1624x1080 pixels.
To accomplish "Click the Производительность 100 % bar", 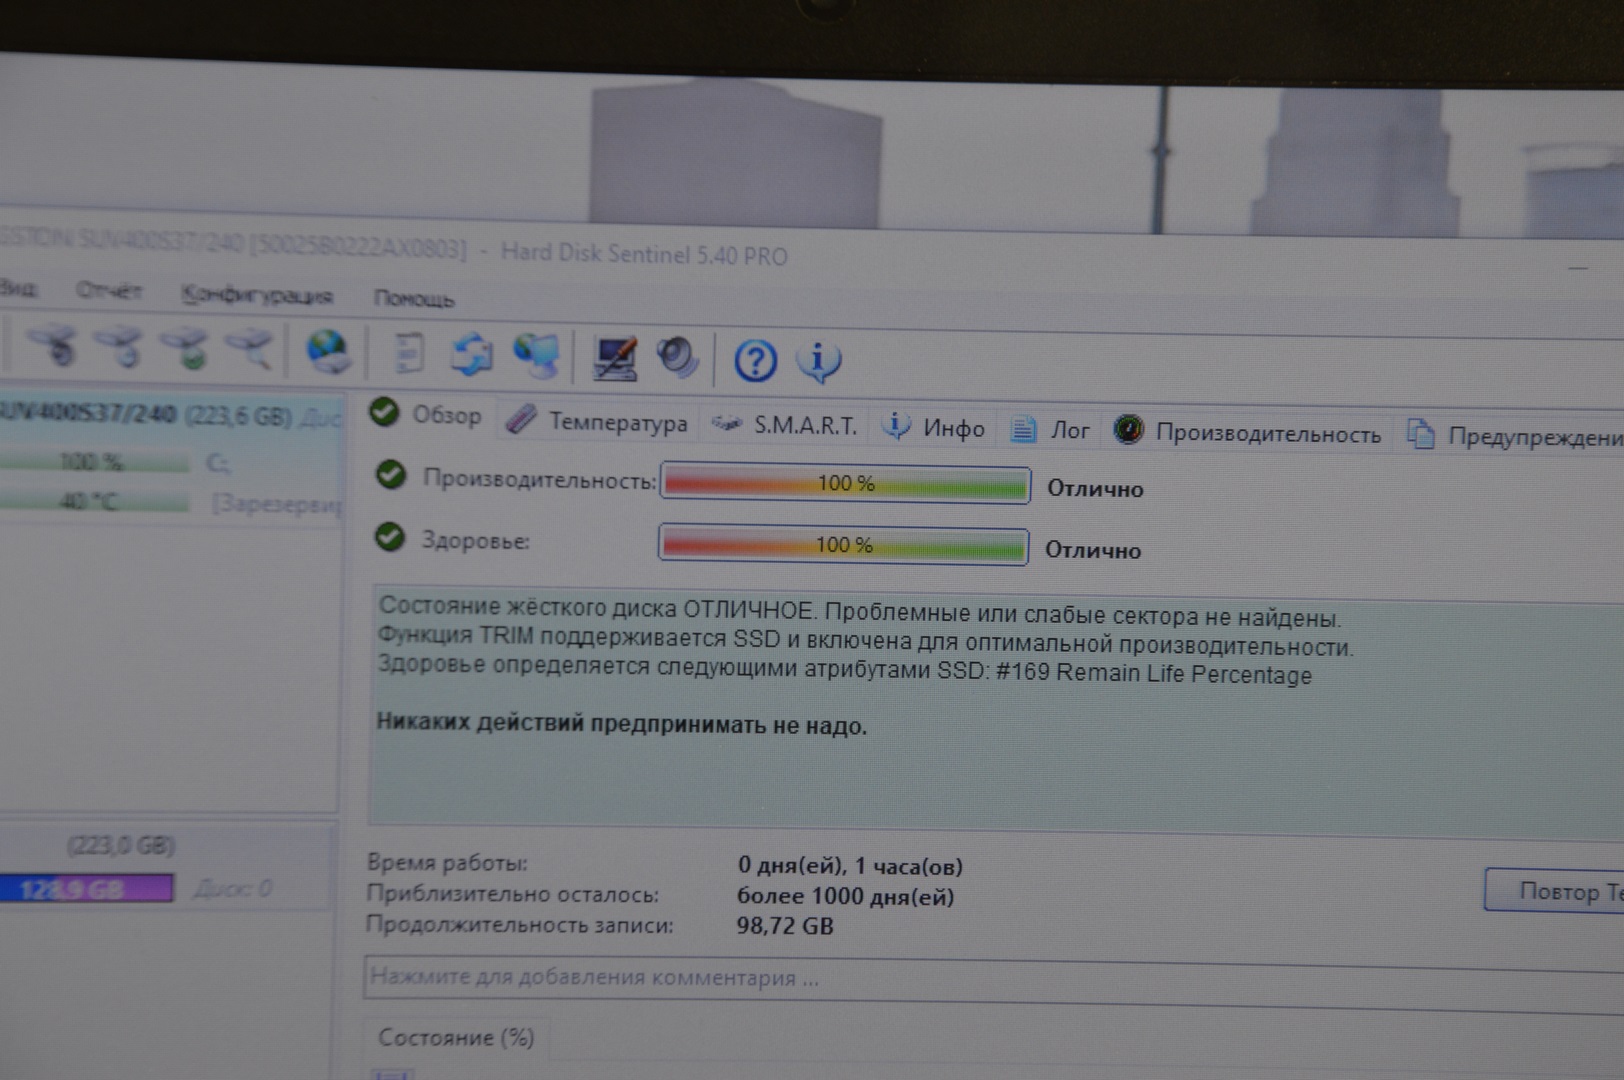I will pos(845,483).
